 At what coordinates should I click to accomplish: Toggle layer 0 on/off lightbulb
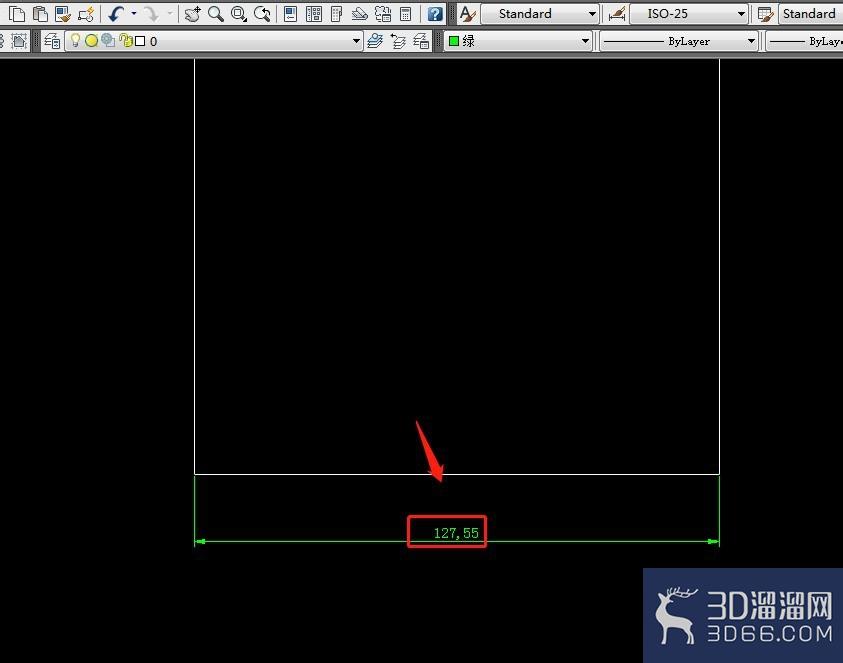75,40
